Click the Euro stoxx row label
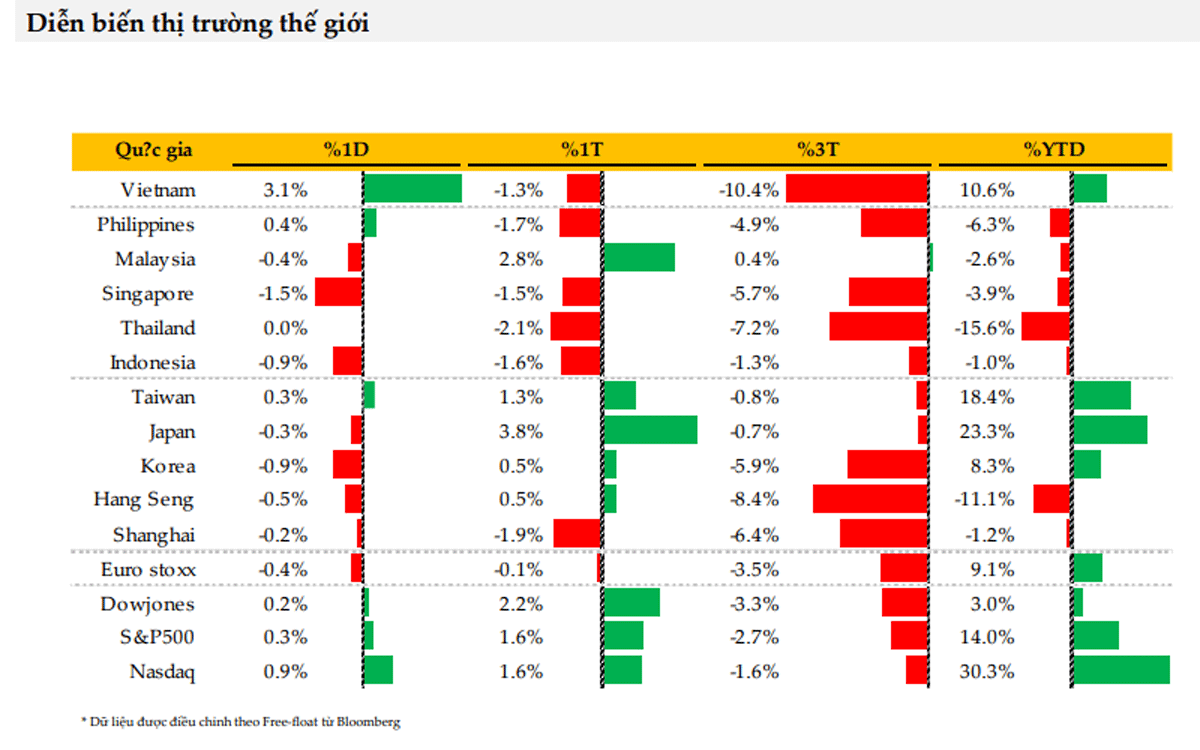 pyautogui.click(x=148, y=569)
